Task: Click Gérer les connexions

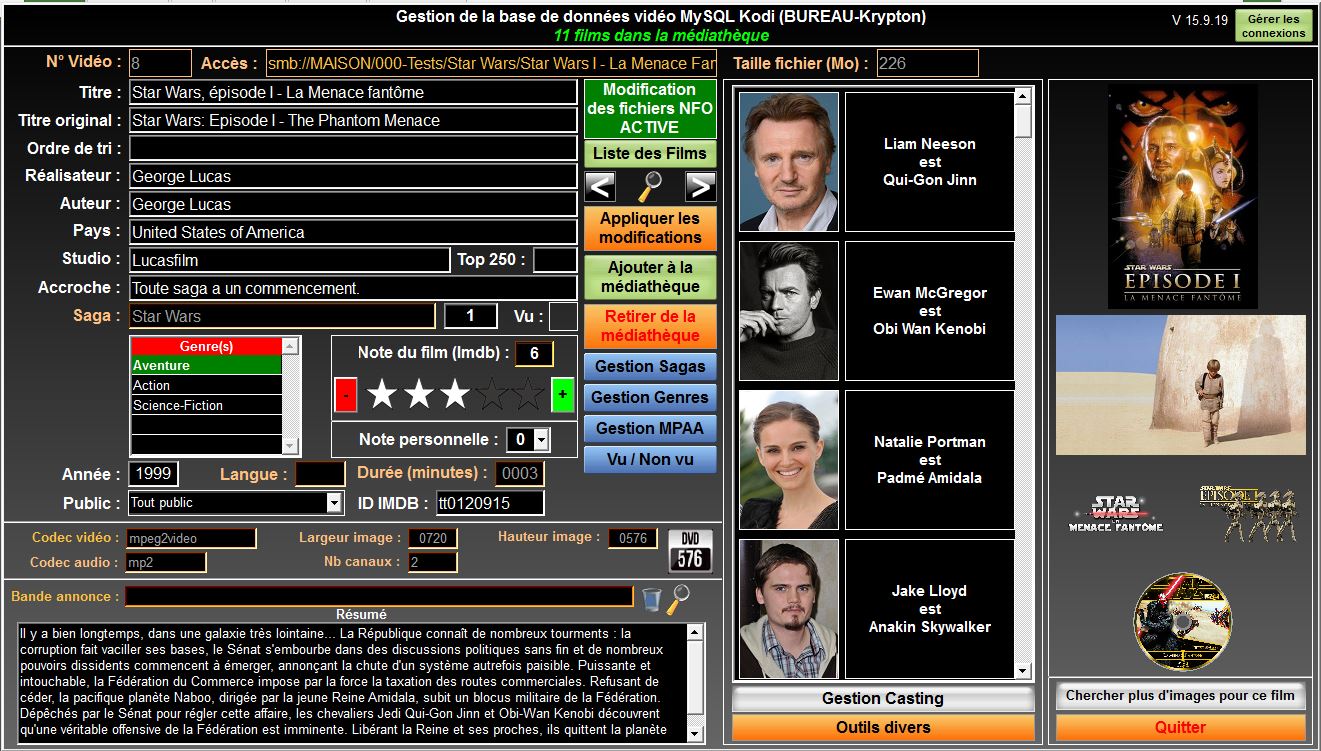Action: point(1274,26)
